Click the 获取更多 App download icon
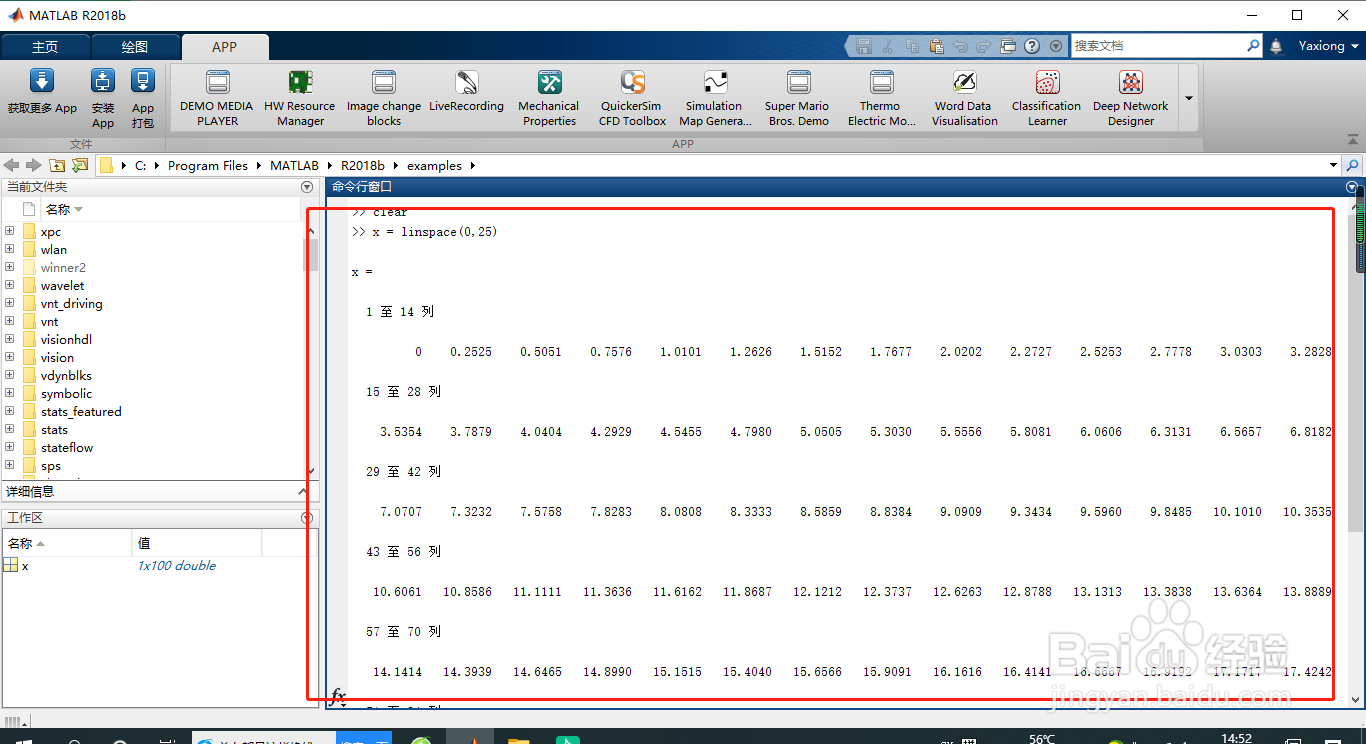Screen dimensions: 1366x744 pyautogui.click(x=42, y=81)
